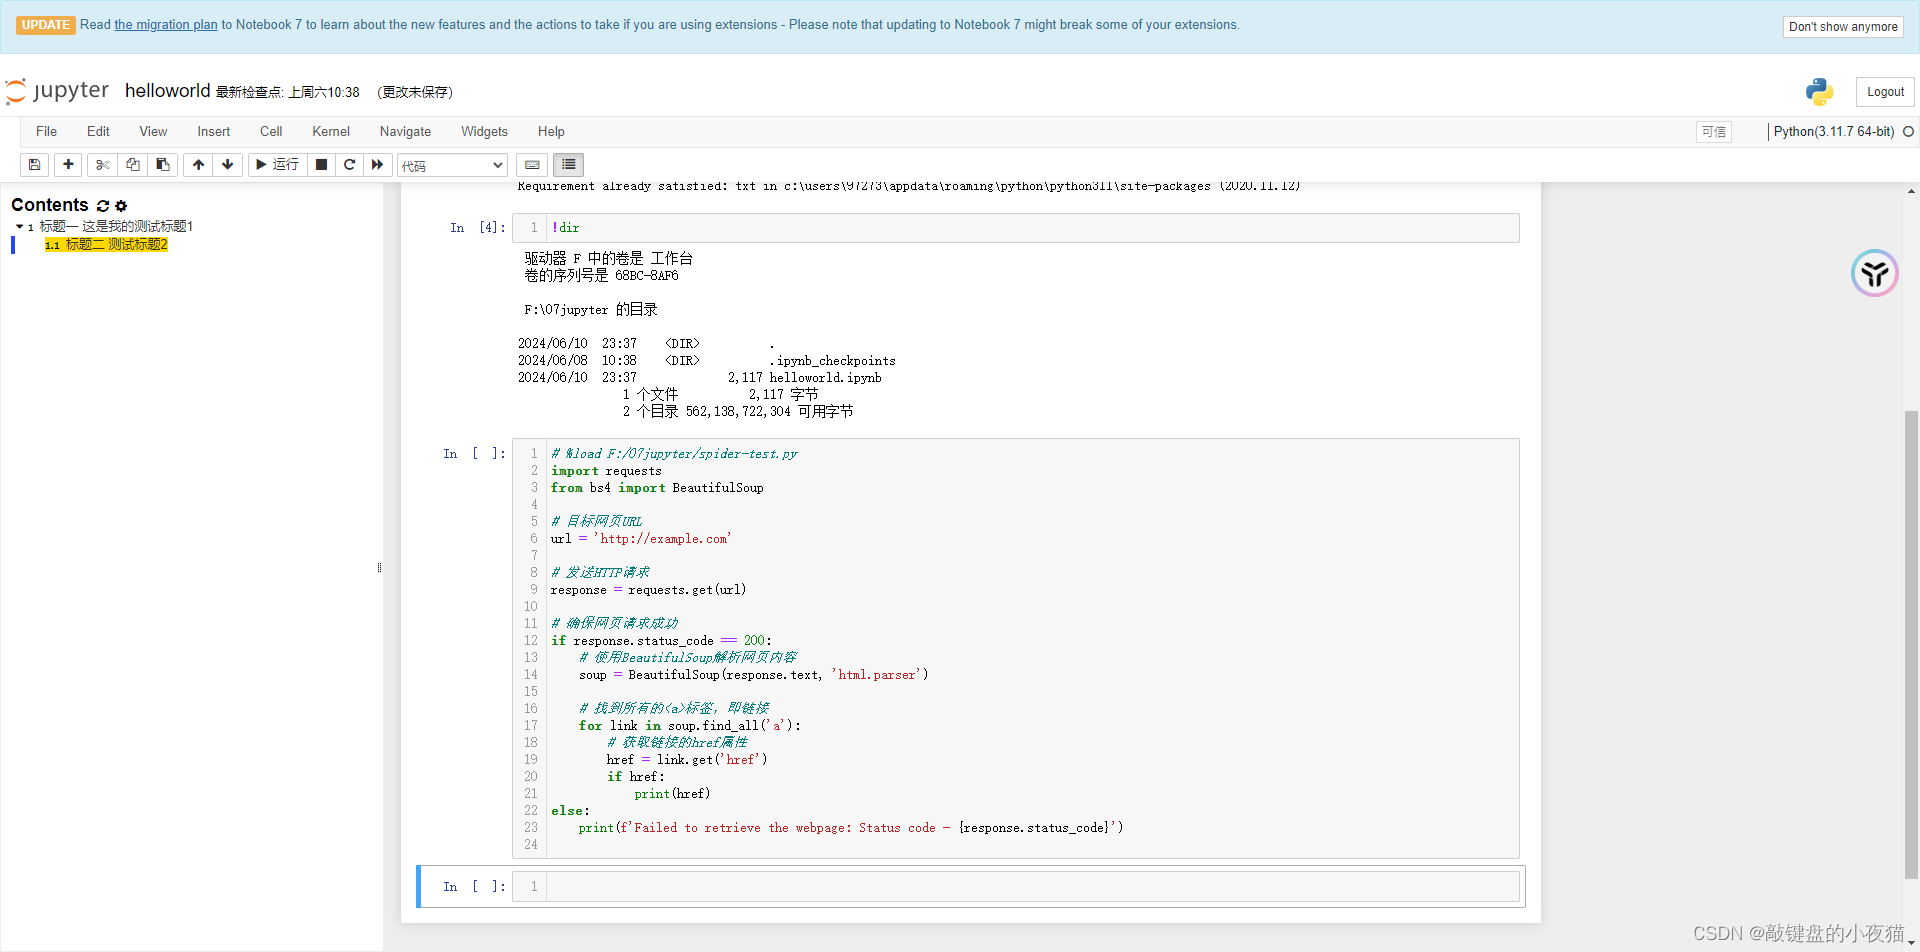
Task: Open the cell type dropdown (代码)
Action: point(452,166)
